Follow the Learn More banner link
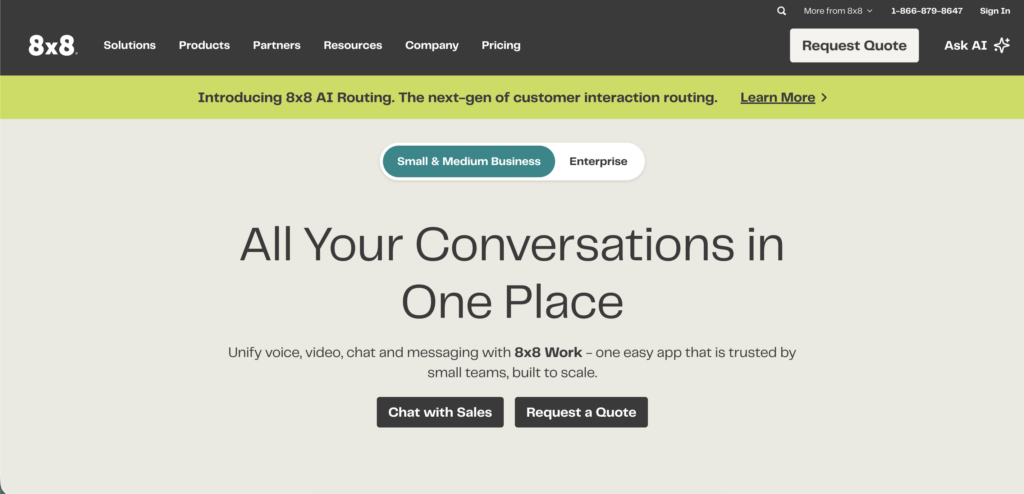The image size is (1024, 494). coord(777,97)
